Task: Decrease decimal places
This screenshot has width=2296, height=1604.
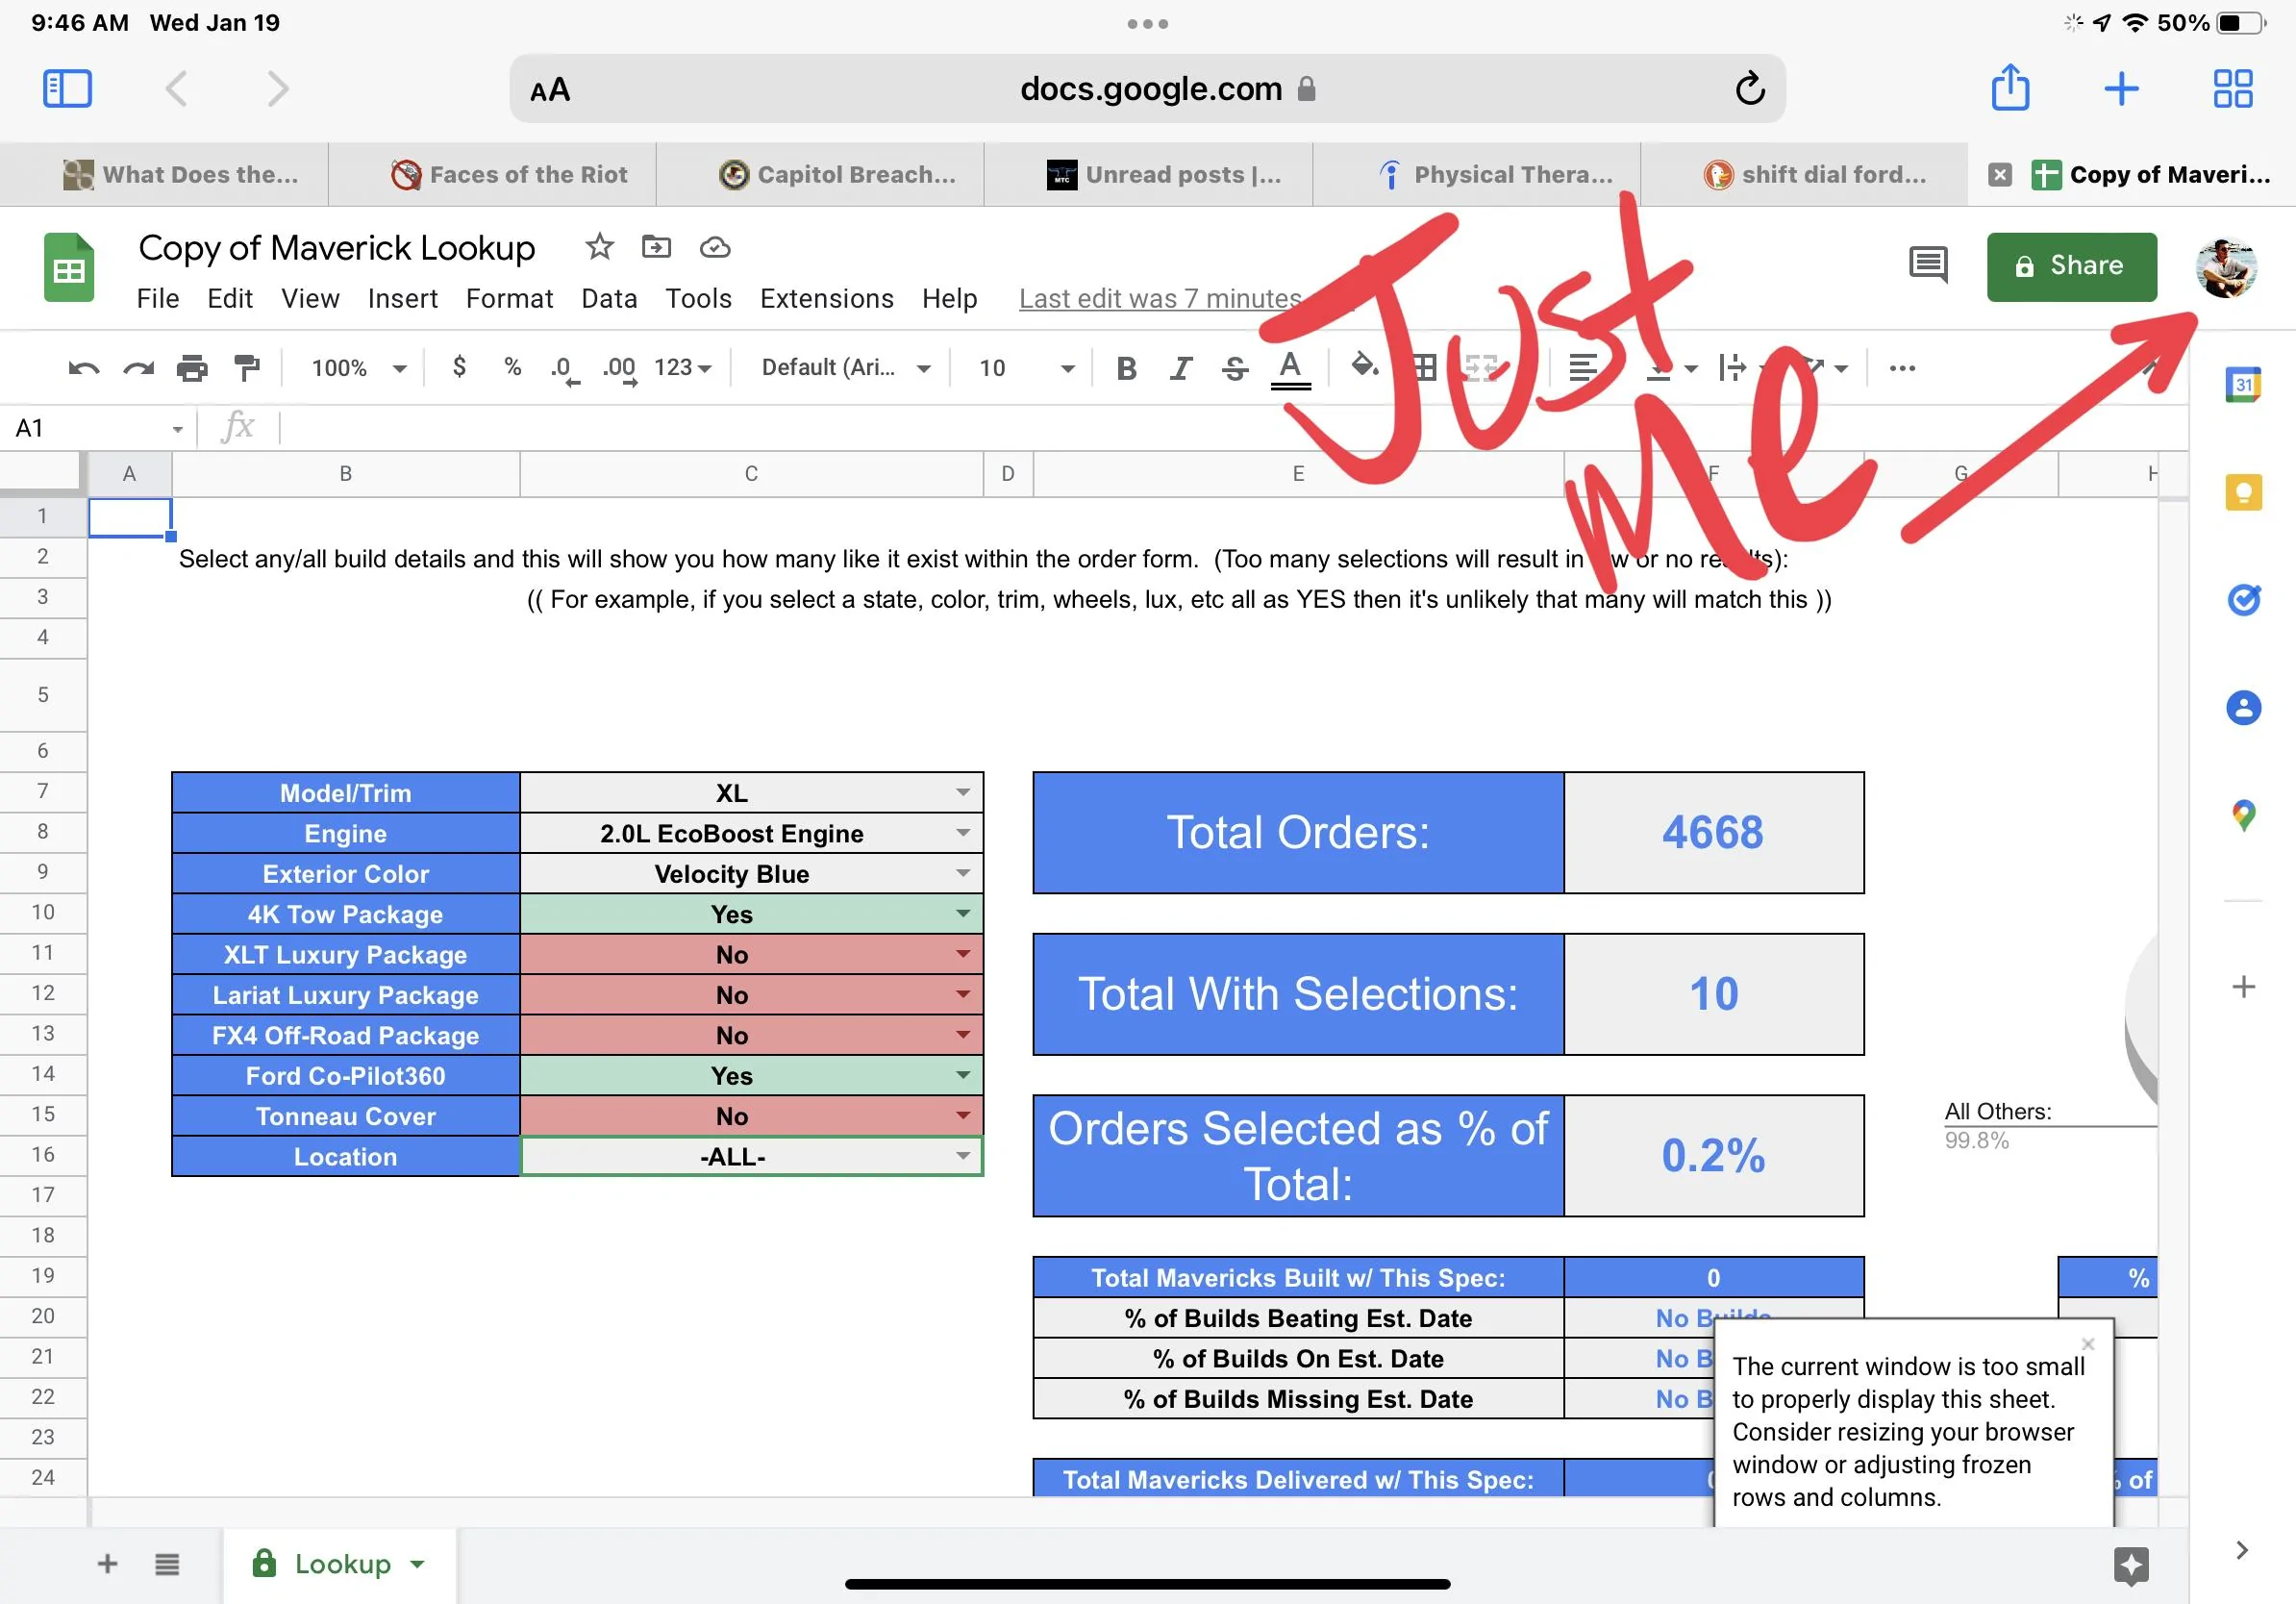Action: pos(564,369)
